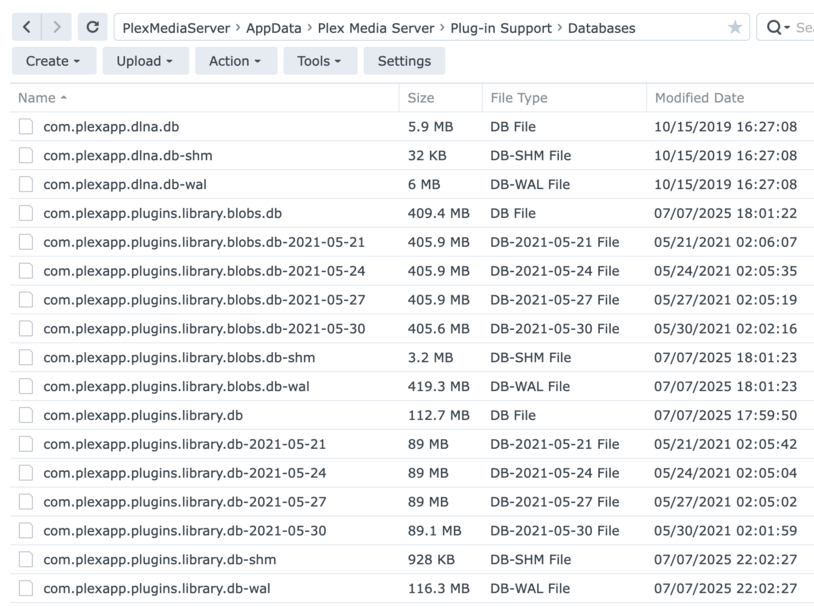814x614 pixels.
Task: Sort by Modified Date column header
Action: pos(730,98)
